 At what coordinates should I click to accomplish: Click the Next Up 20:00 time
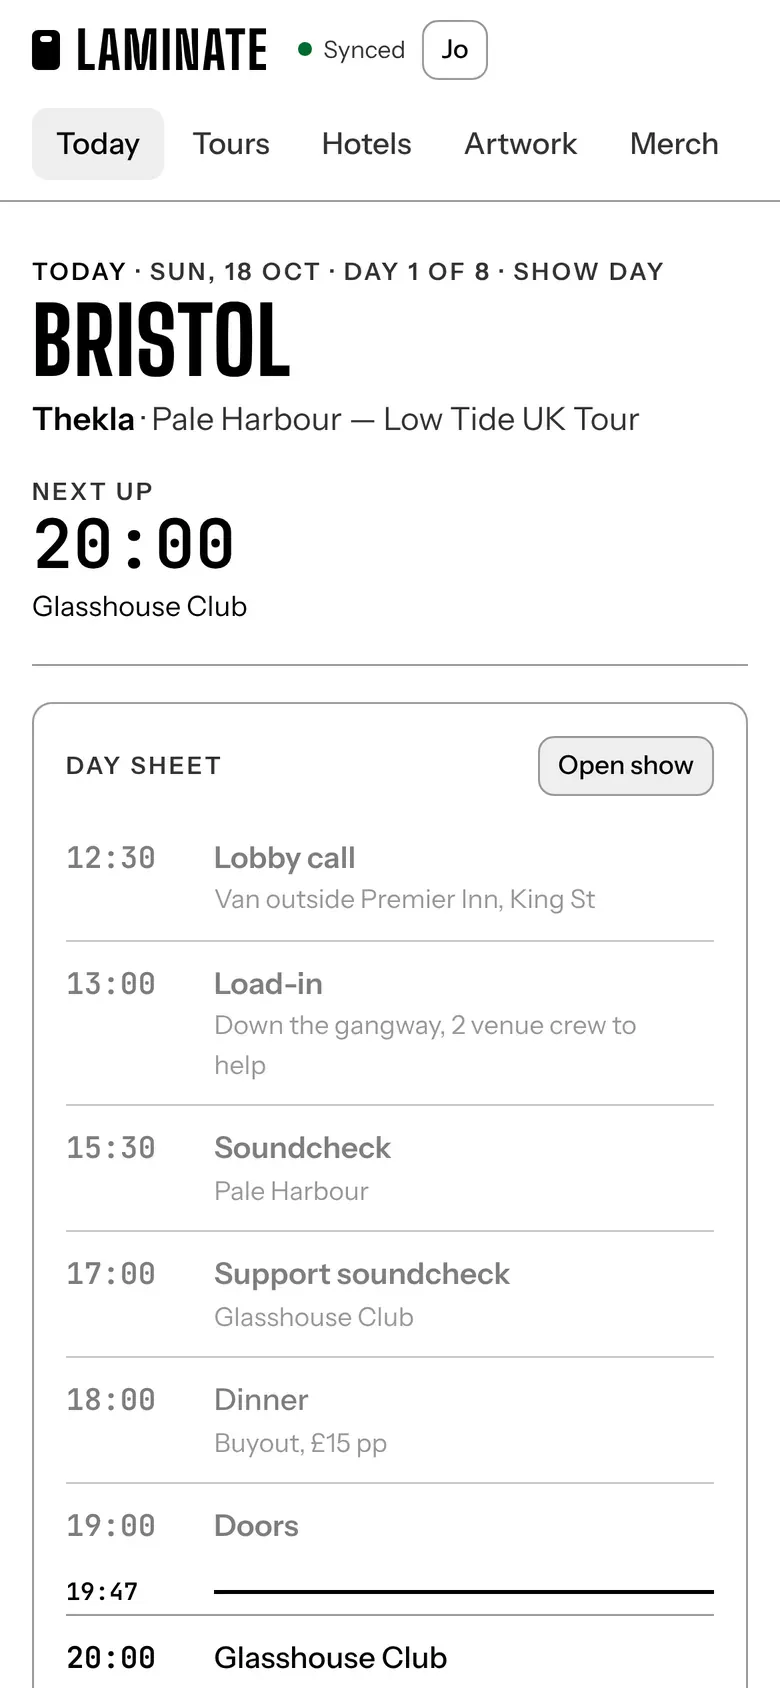[133, 545]
